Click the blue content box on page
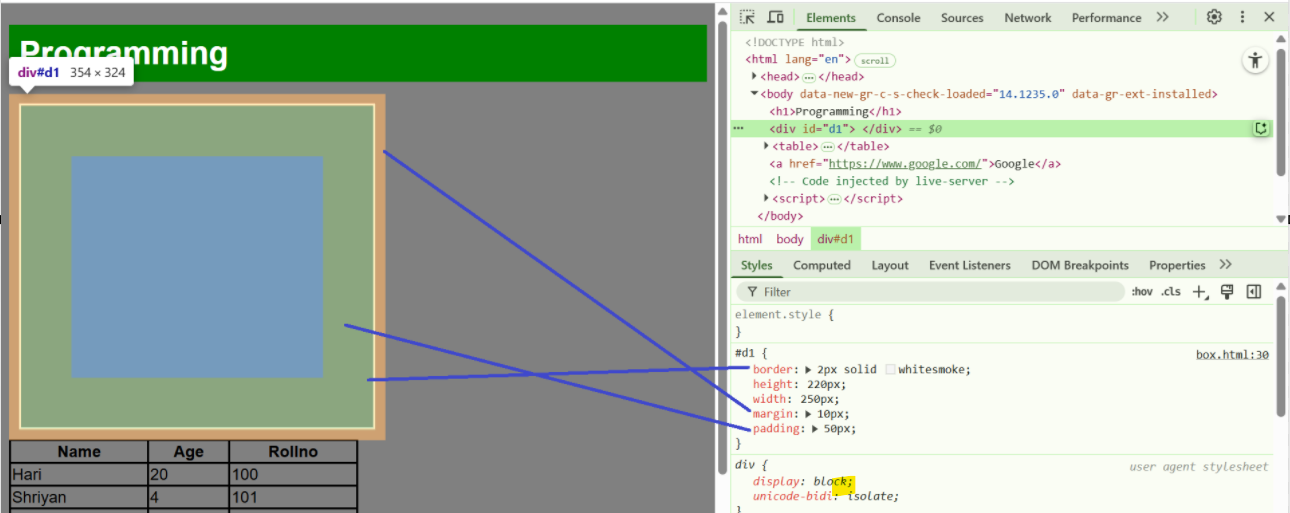1290x513 pixels. 197,267
